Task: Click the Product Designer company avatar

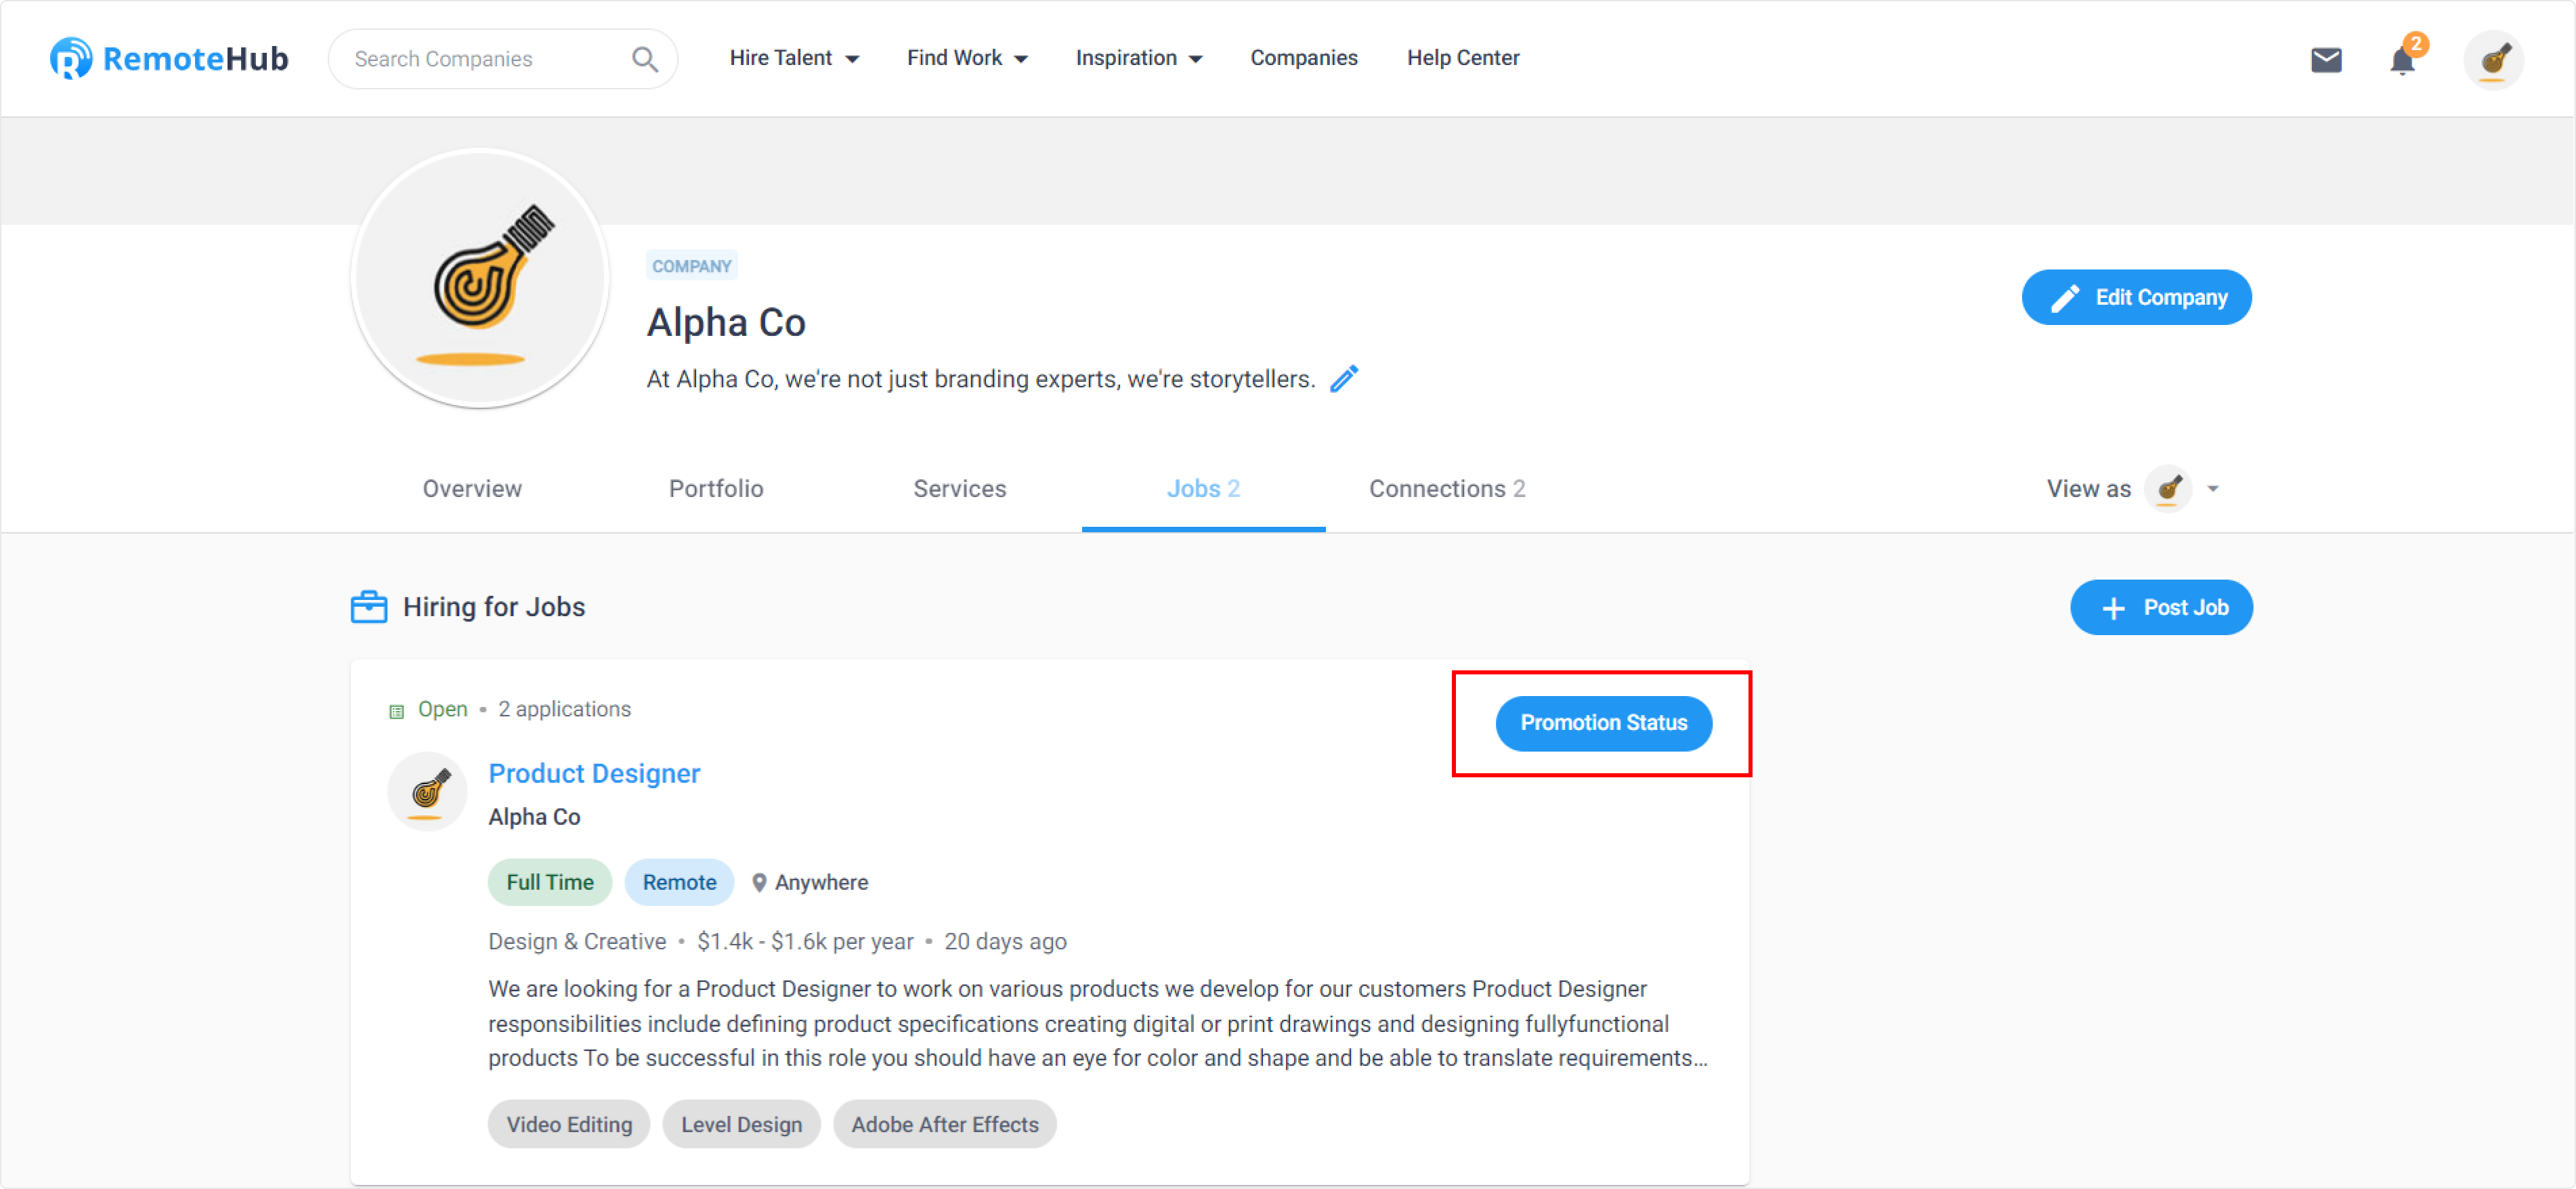Action: click(428, 792)
